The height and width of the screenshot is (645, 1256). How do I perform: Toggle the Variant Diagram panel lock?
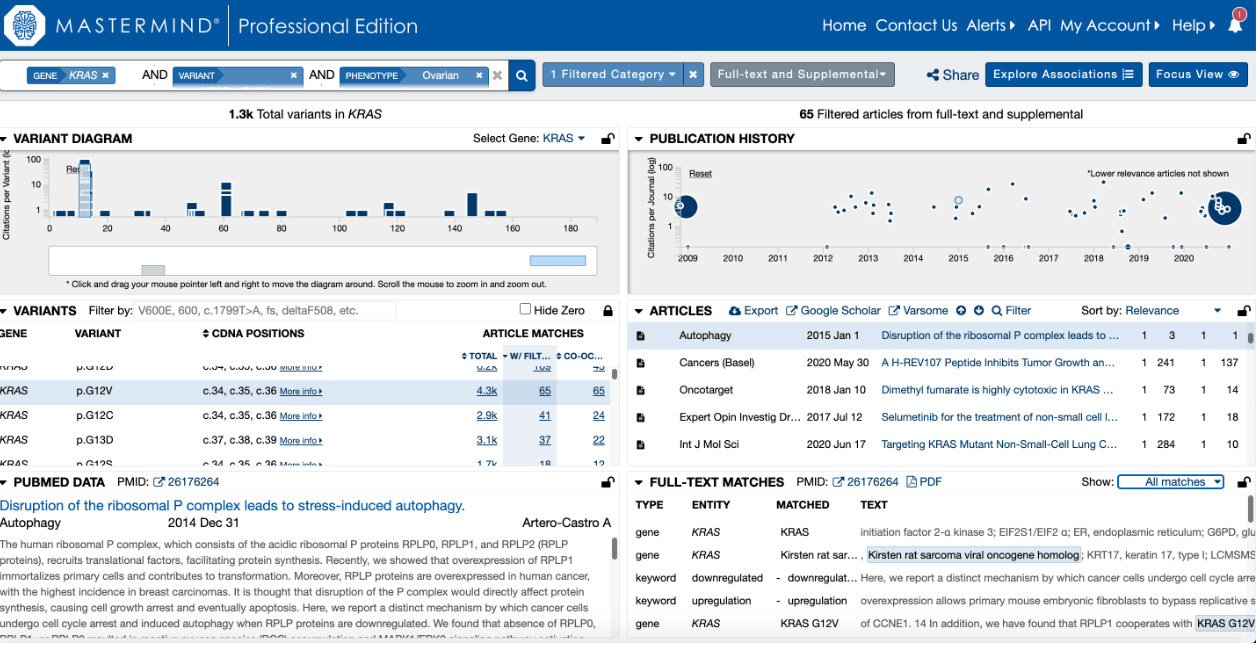[607, 139]
